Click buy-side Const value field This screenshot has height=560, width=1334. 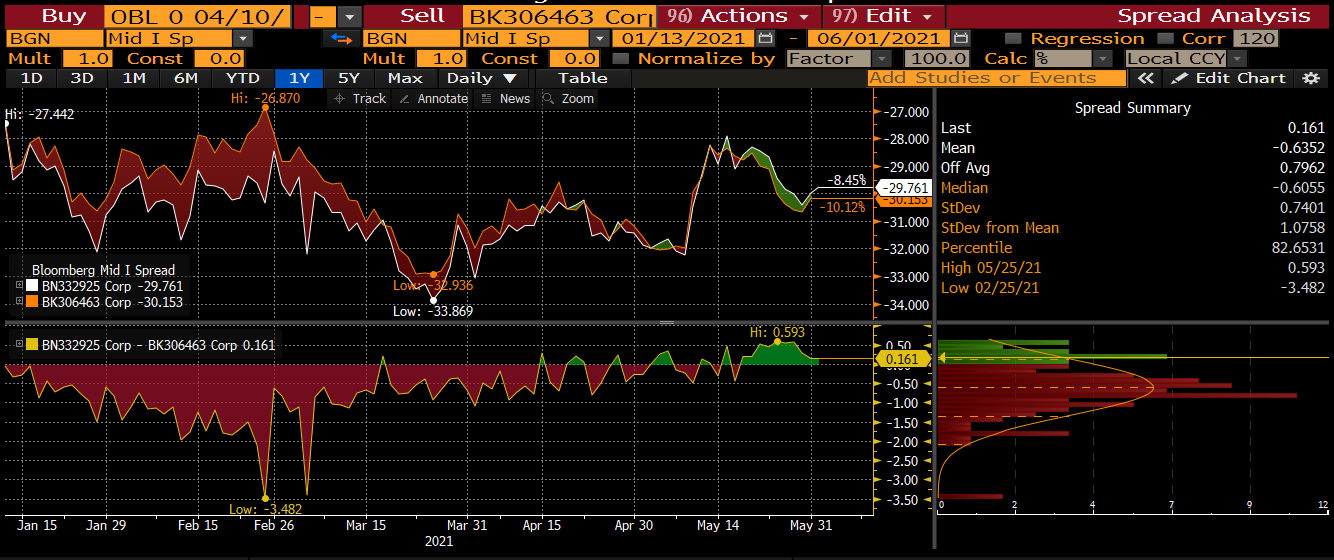pos(219,58)
